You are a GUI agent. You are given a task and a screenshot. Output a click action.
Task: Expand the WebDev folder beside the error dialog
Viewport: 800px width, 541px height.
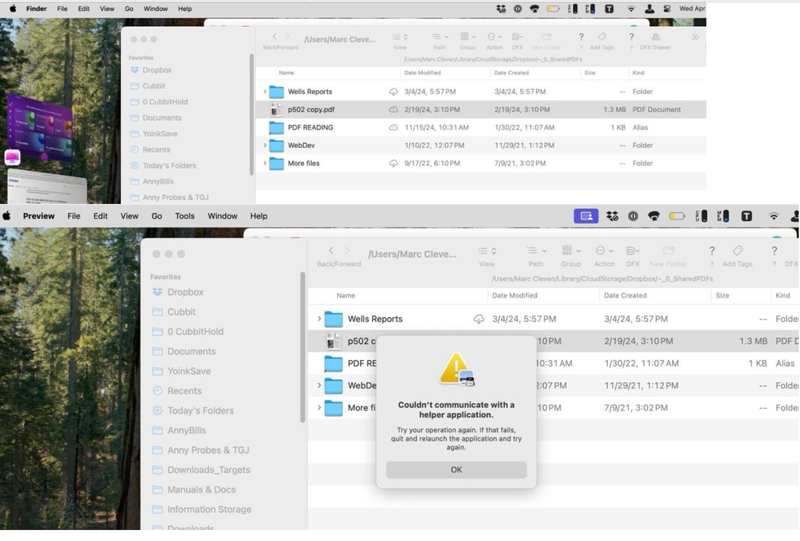pyautogui.click(x=319, y=385)
